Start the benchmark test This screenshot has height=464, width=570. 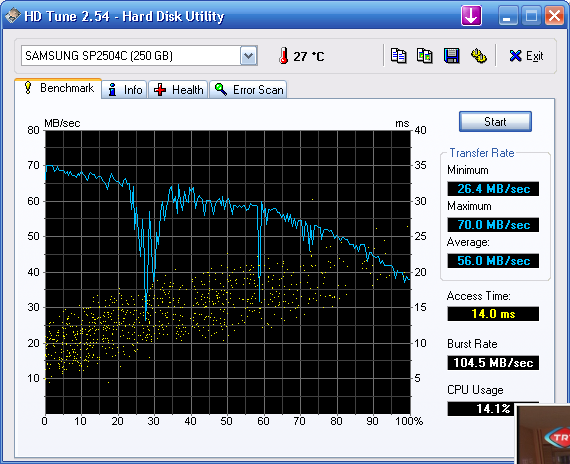point(495,121)
